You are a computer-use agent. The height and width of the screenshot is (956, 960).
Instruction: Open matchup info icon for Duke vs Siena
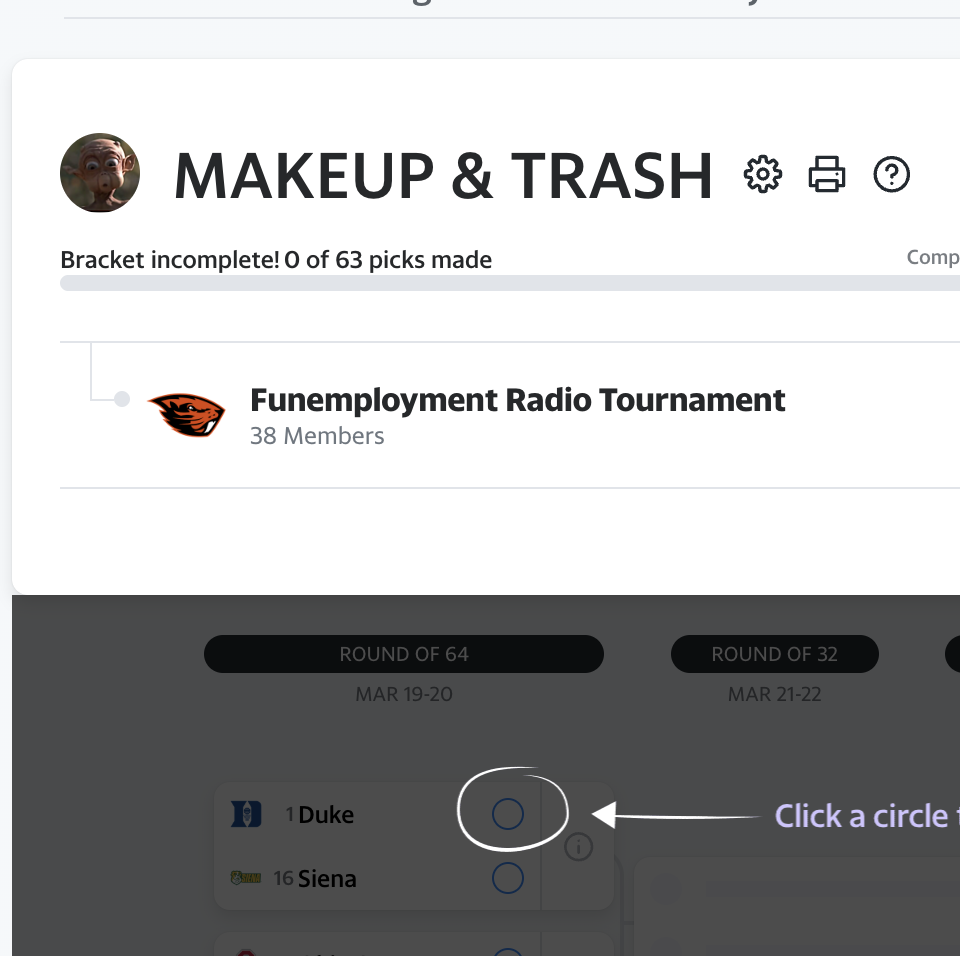pos(578,848)
